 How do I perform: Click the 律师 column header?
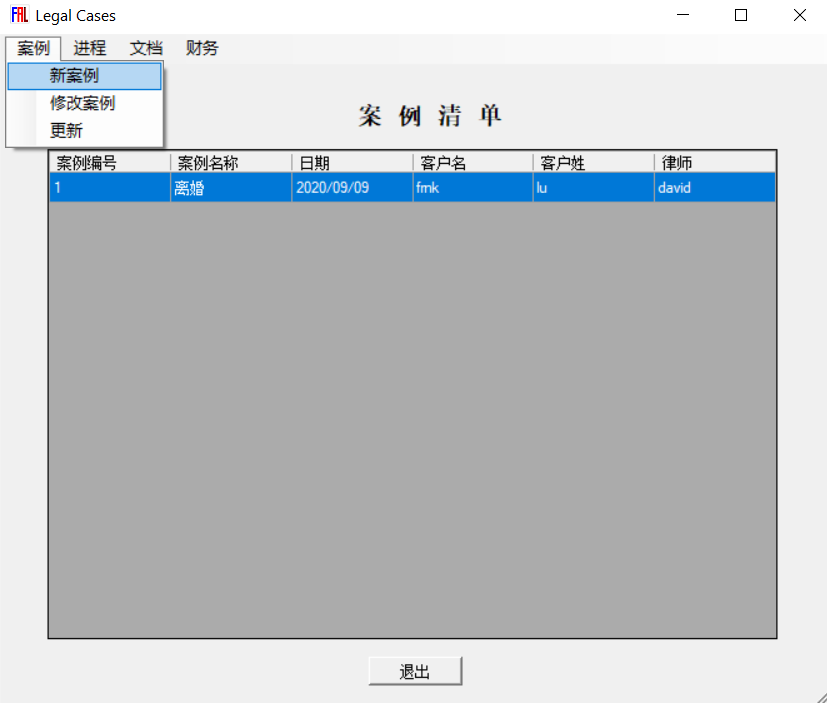tap(714, 163)
